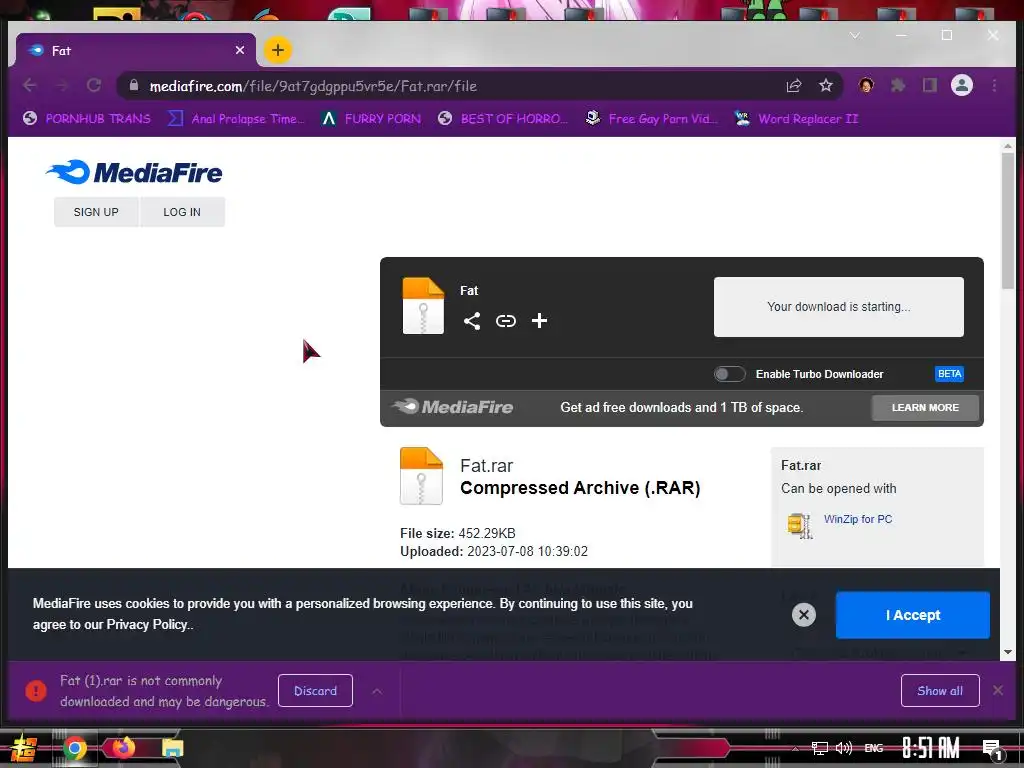Click the scrollbar down arrow

click(1008, 652)
